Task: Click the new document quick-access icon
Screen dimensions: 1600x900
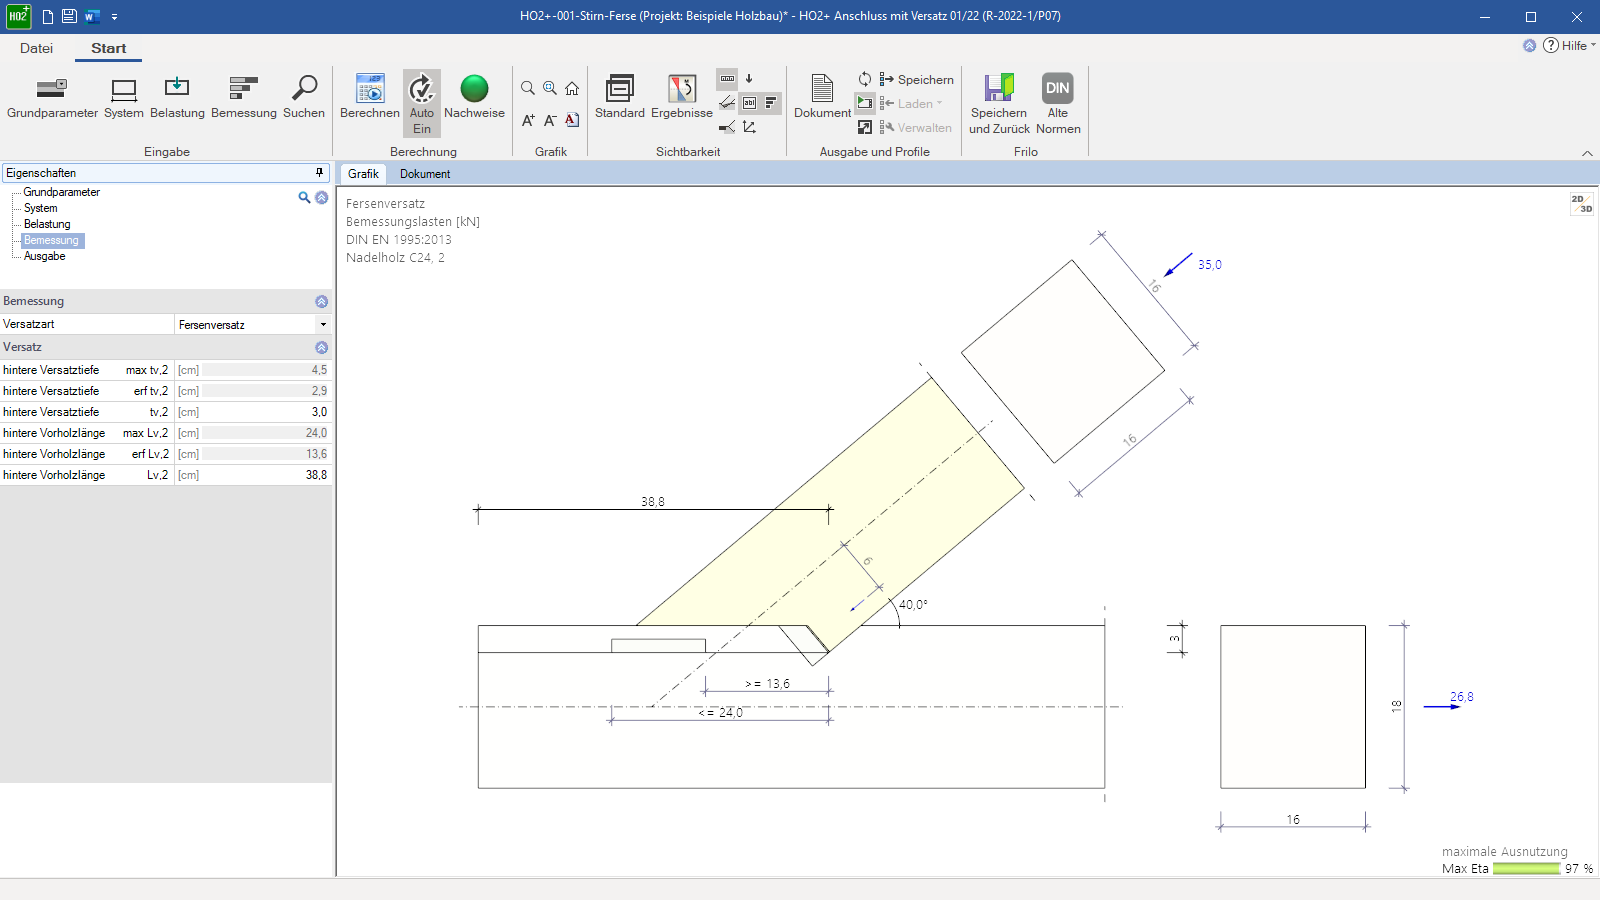Action: pyautogui.click(x=47, y=16)
